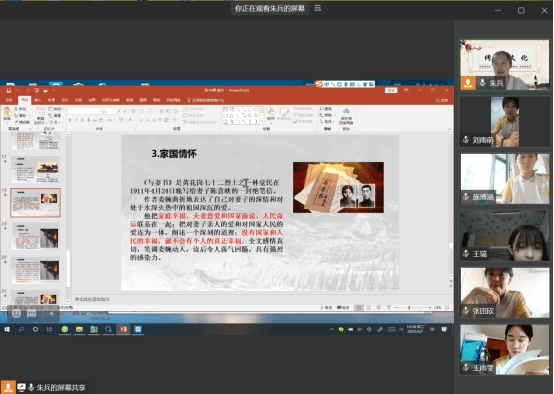Click the Cut scissors icon
554x394 pixels.
point(16,109)
